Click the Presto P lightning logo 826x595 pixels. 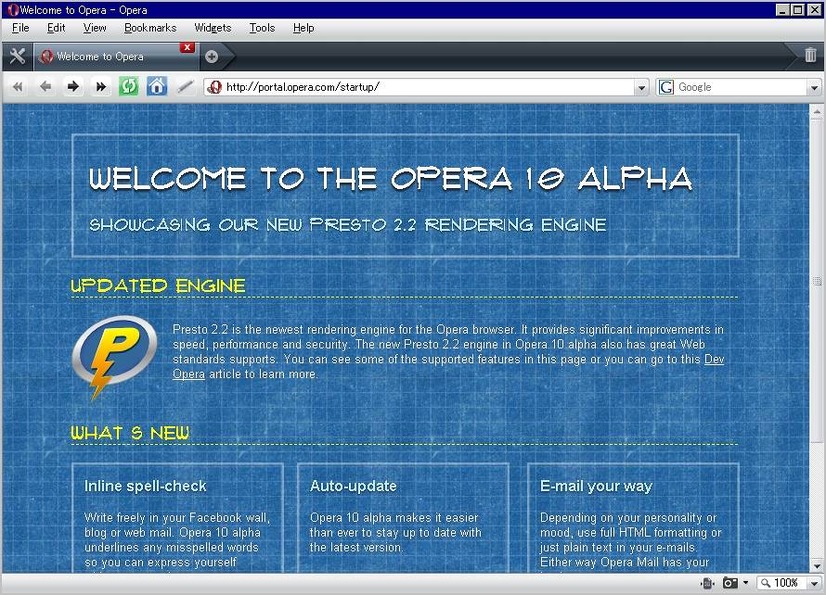pyautogui.click(x=114, y=358)
